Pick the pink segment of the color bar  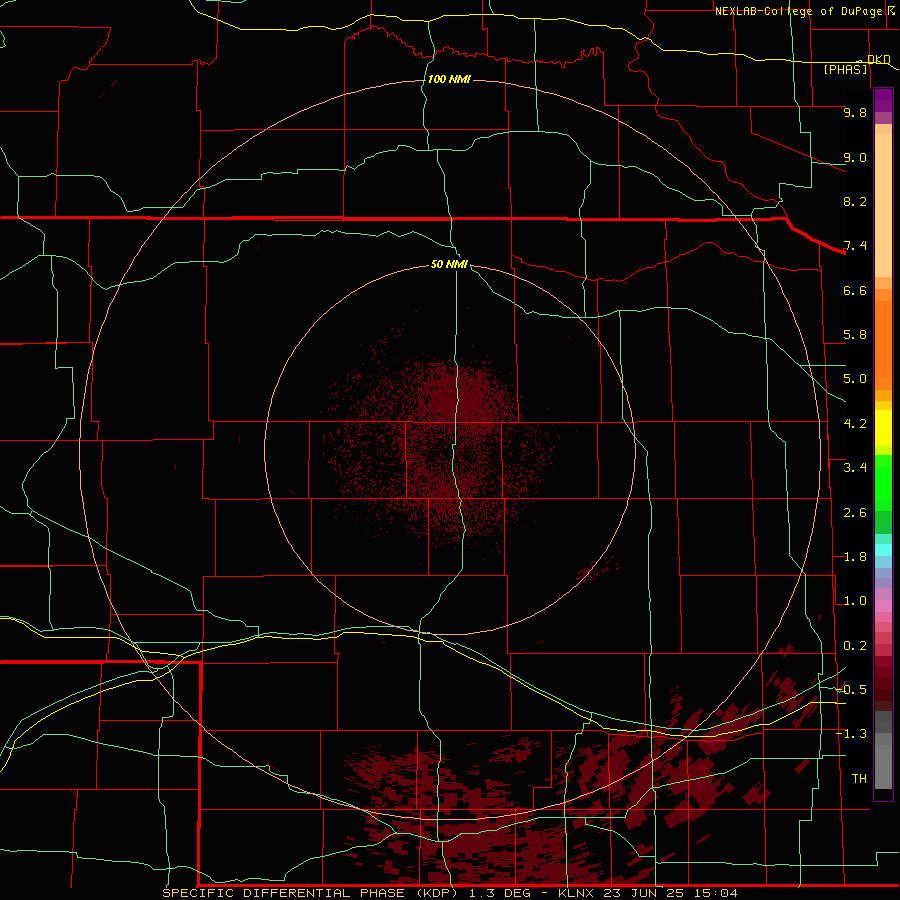pyautogui.click(x=883, y=606)
